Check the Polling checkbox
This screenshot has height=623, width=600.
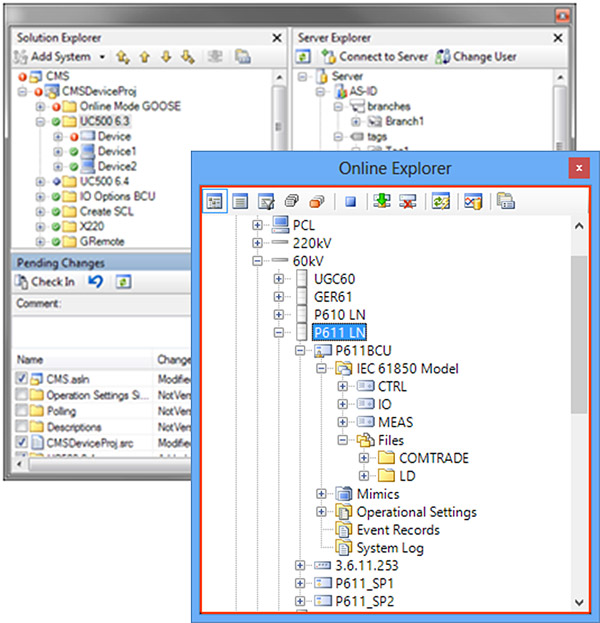[23, 411]
